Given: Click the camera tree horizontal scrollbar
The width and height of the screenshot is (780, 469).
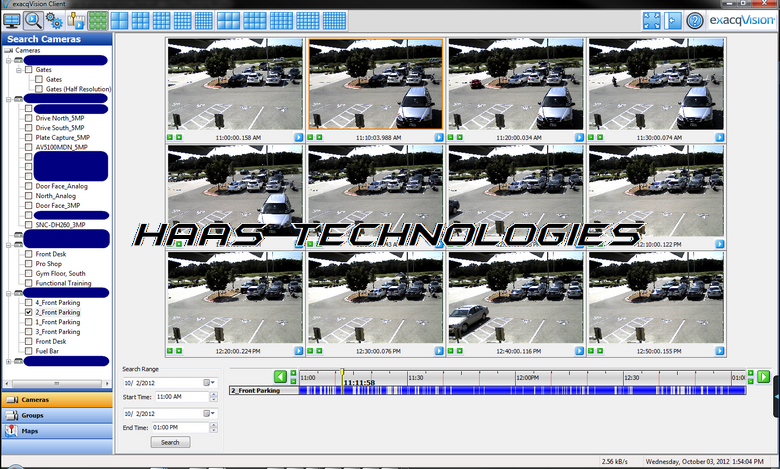Looking at the screenshot, I should (x=57, y=383).
